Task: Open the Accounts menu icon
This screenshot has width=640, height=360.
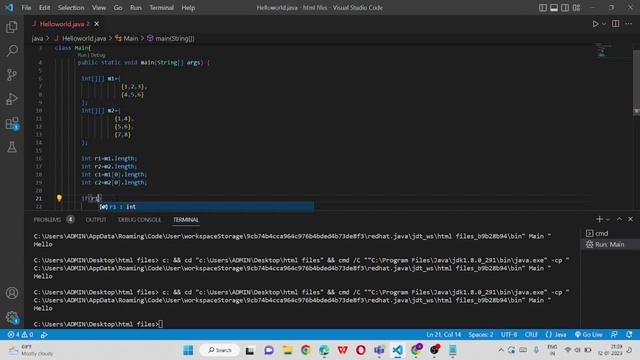Action: pos(12,293)
